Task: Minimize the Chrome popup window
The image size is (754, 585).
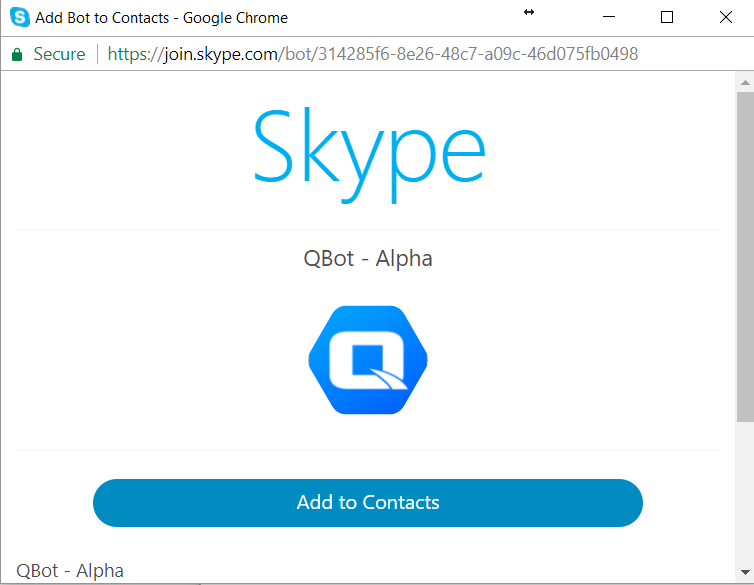Action: 611,17
